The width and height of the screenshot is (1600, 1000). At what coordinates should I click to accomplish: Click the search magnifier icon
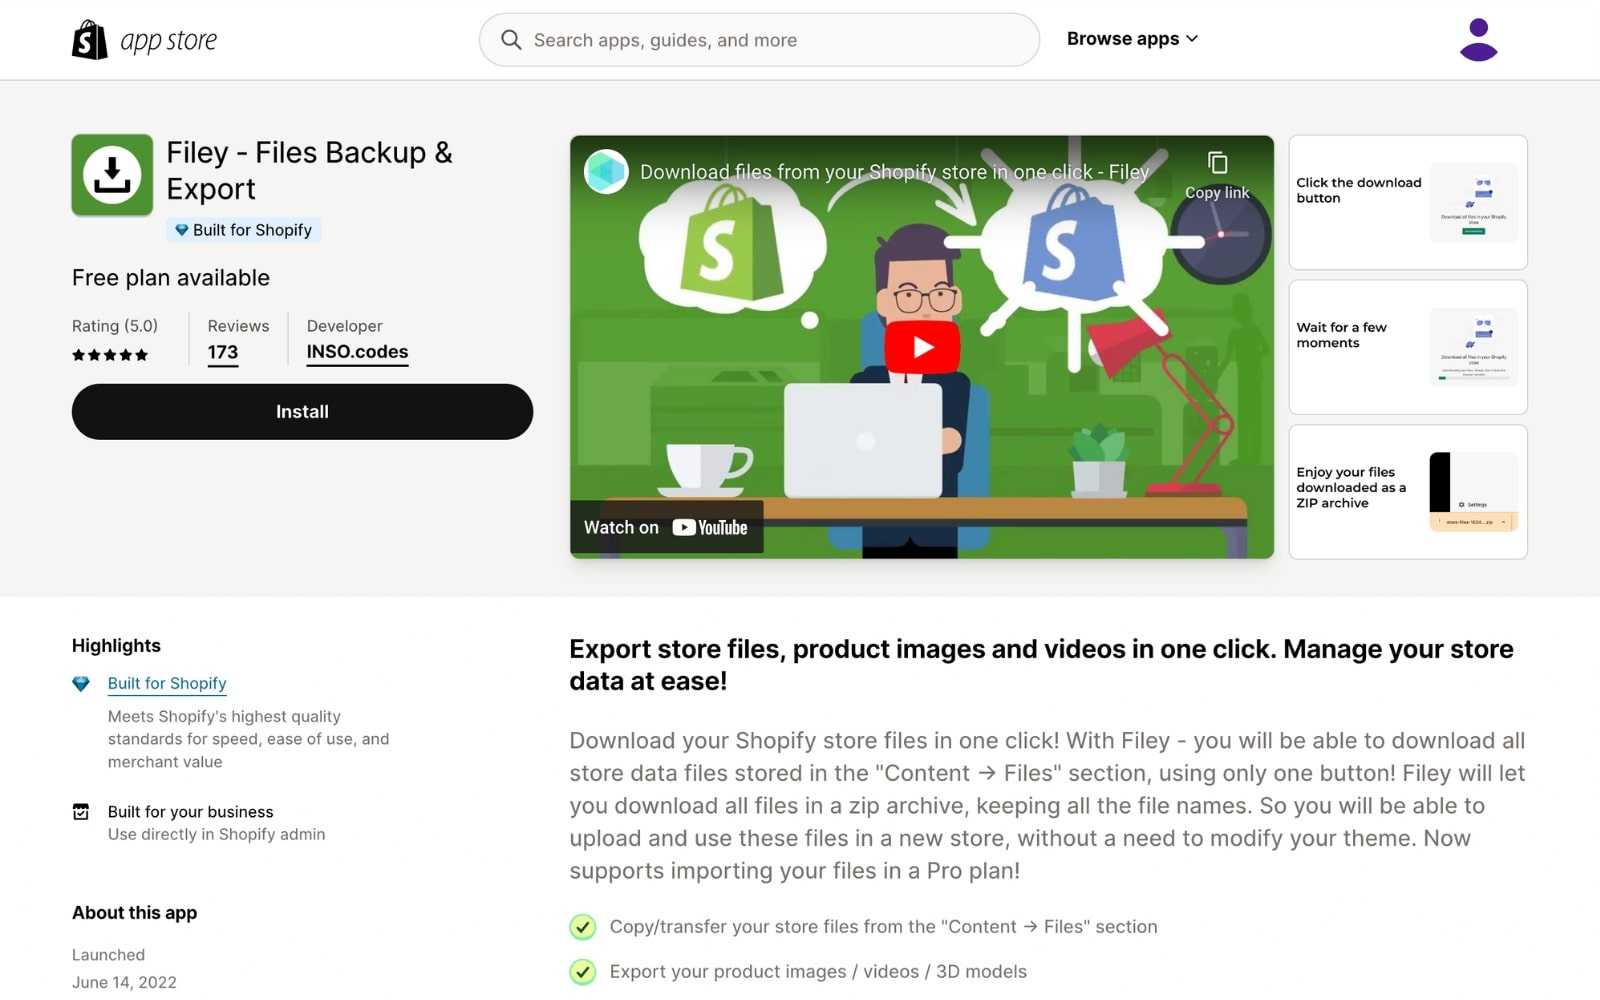pyautogui.click(x=511, y=40)
